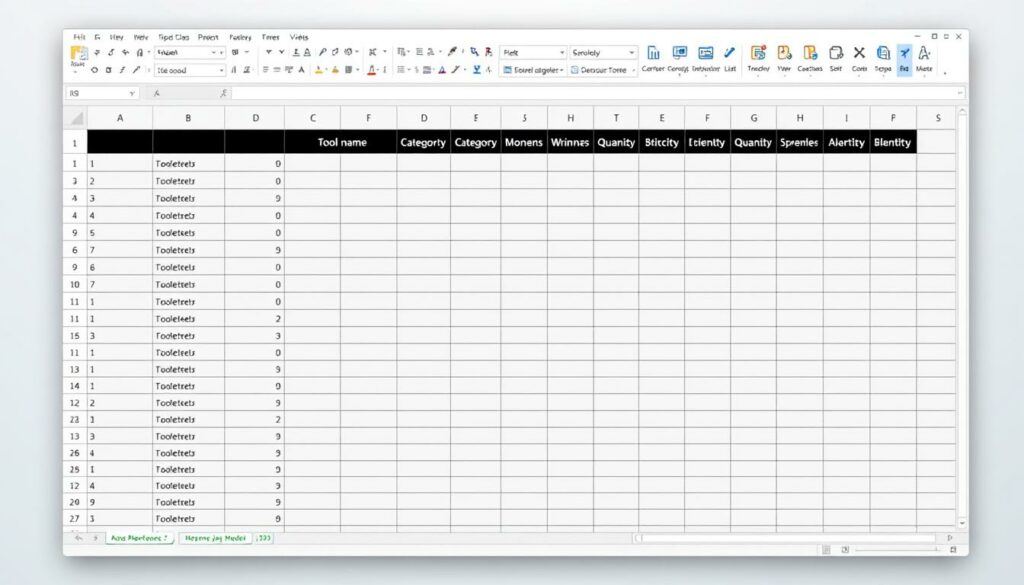Screen dimensions: 1024x585
Task: Click the paintbrush icon in the upper toolbar row
Action: coord(452,52)
